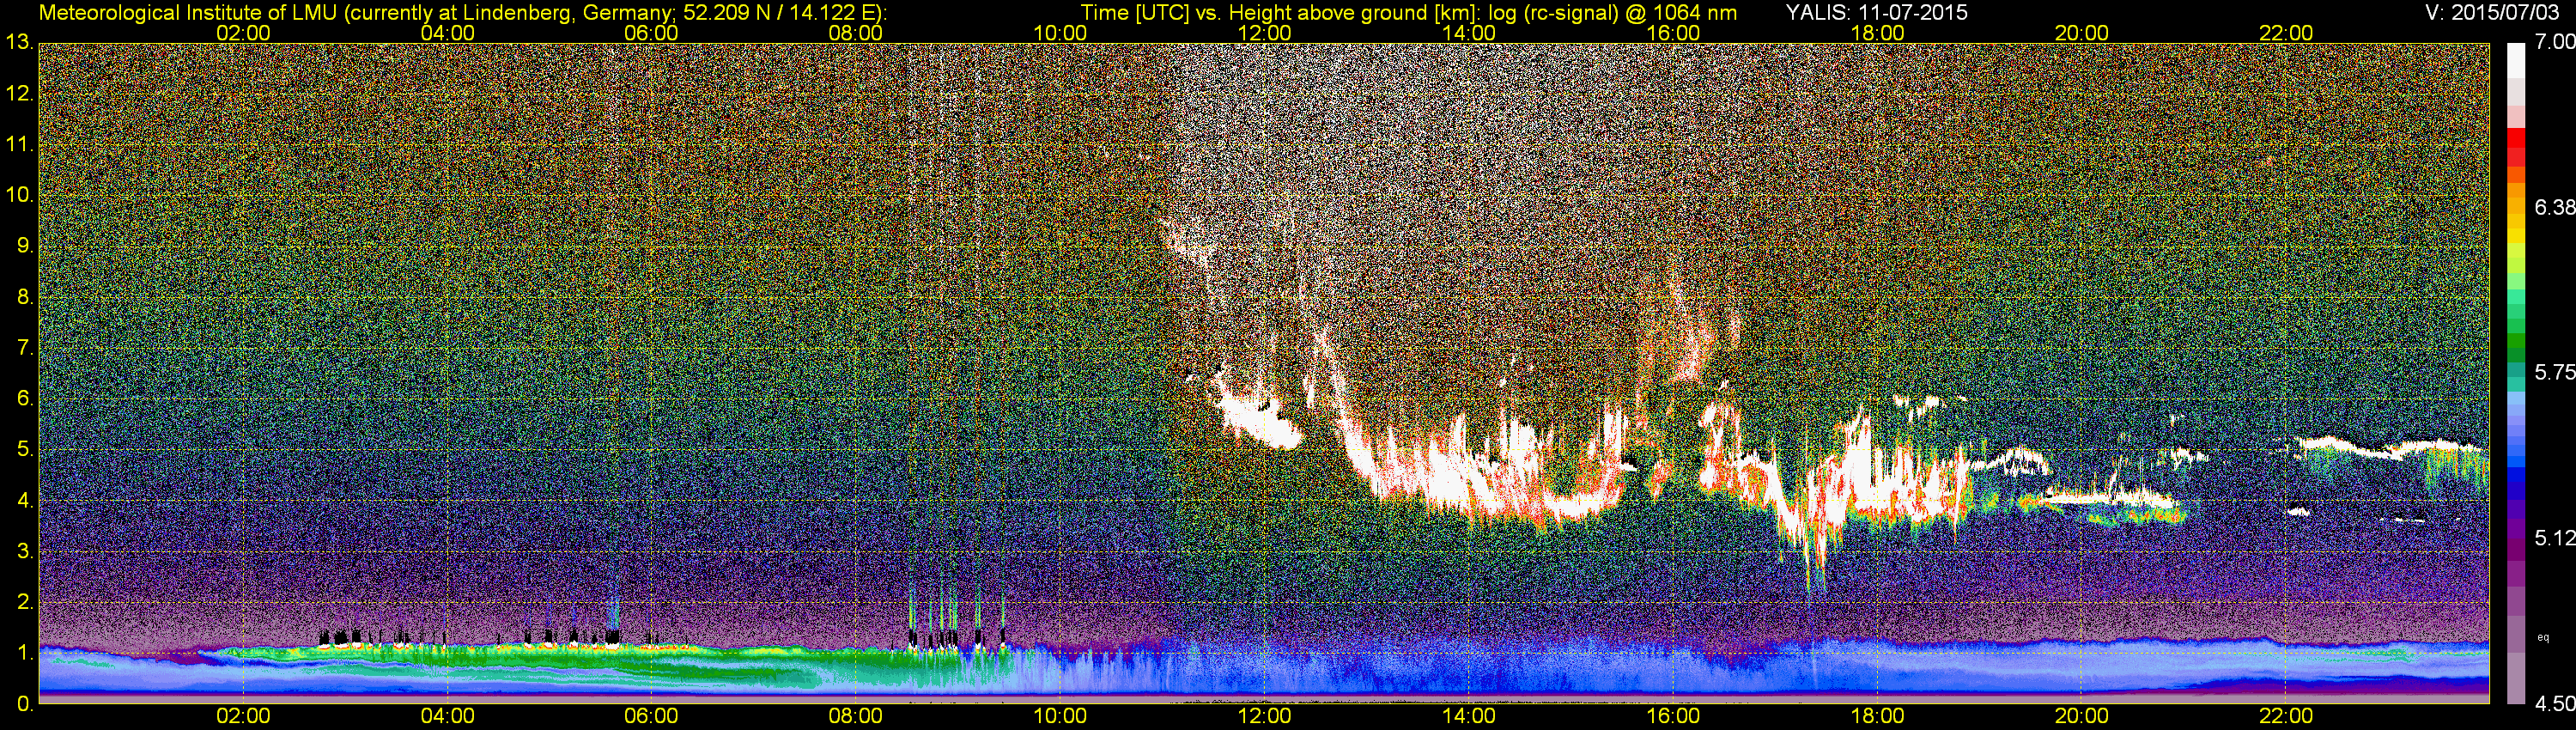
Task: Click the 7.00 color scale value
Action: pos(2555,43)
